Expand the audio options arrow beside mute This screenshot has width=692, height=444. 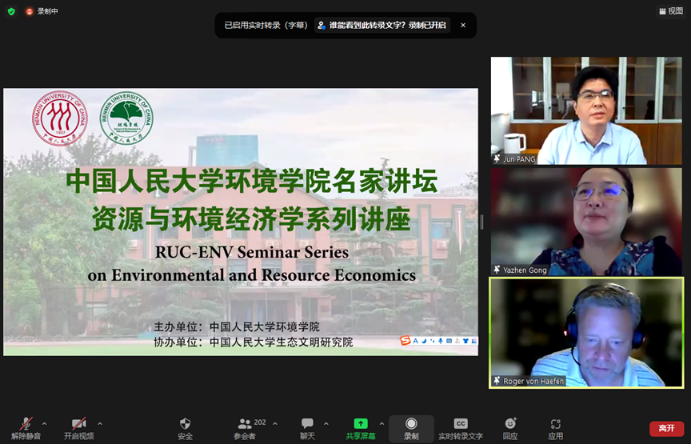46,424
